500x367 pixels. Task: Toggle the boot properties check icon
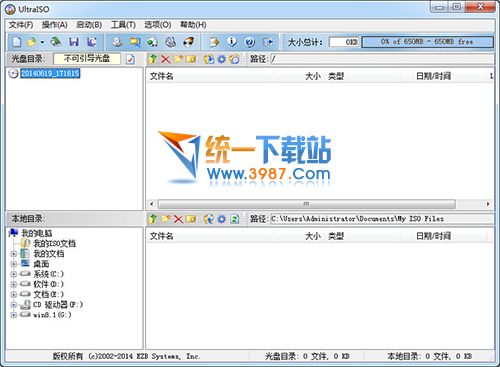pos(130,59)
